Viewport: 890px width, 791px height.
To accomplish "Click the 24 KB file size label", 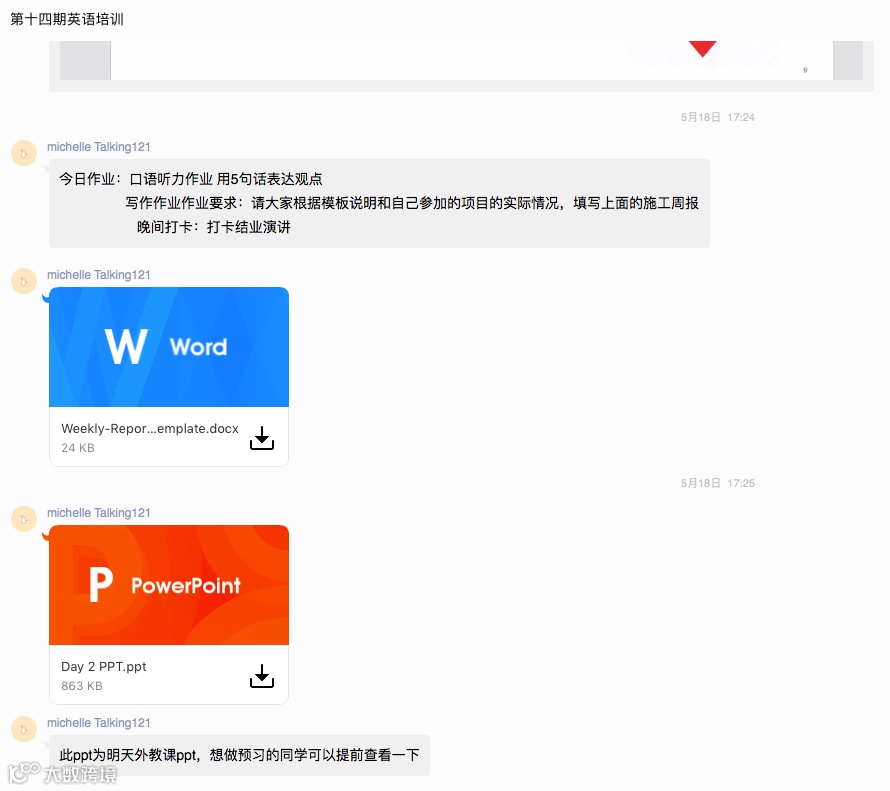I will coord(78,448).
